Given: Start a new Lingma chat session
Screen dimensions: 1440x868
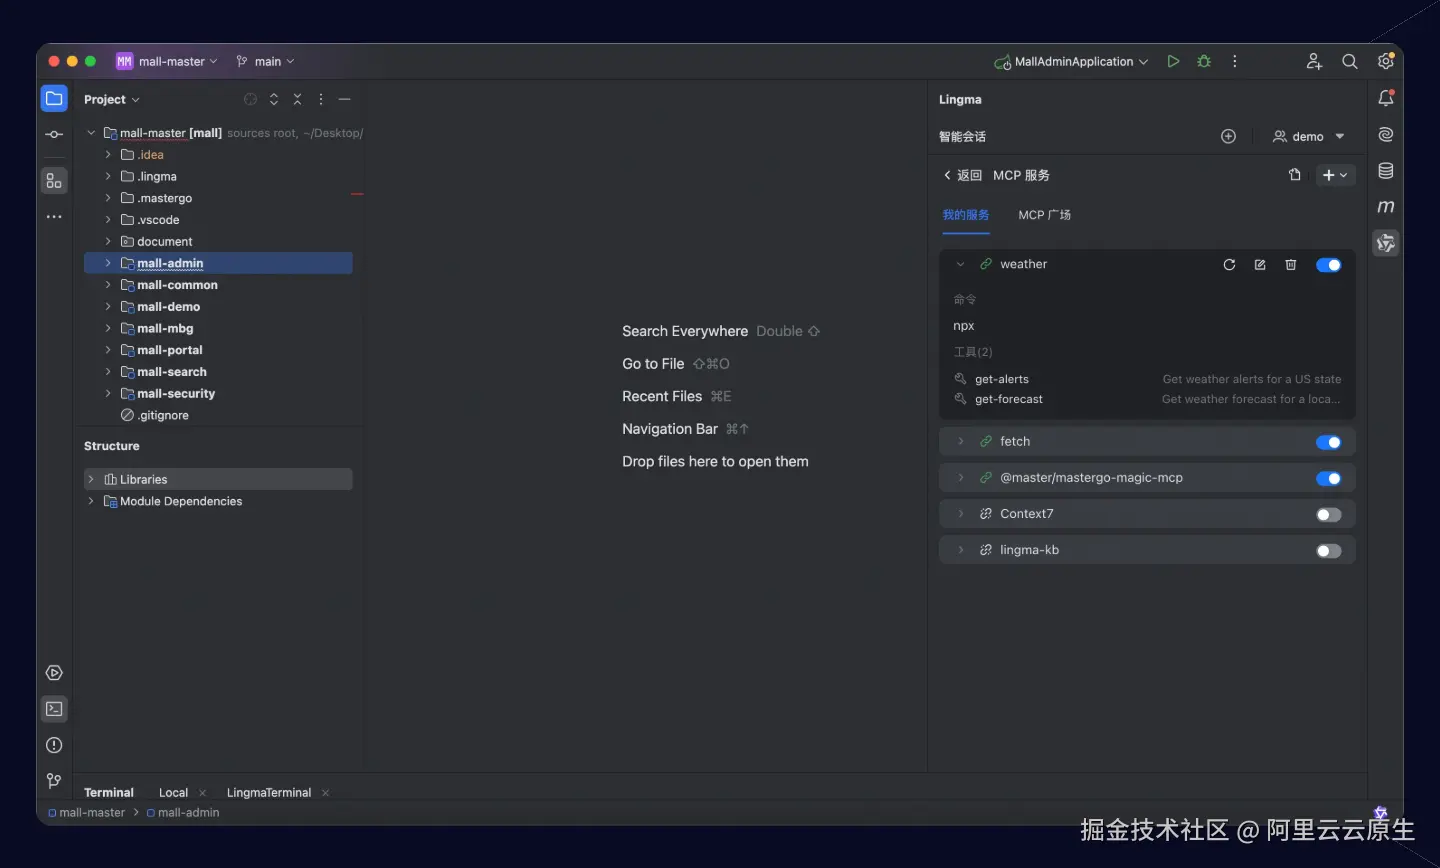Looking at the screenshot, I should tap(1229, 136).
